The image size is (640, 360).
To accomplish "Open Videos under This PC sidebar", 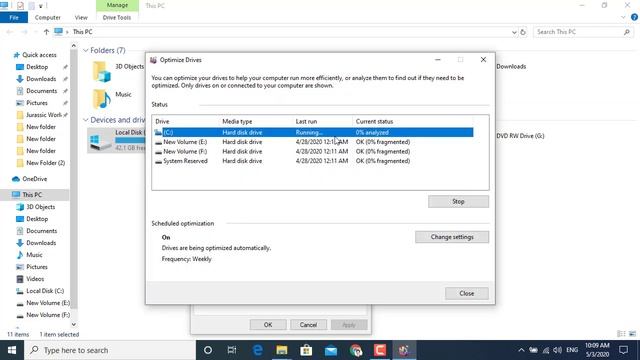I will coord(35,279).
